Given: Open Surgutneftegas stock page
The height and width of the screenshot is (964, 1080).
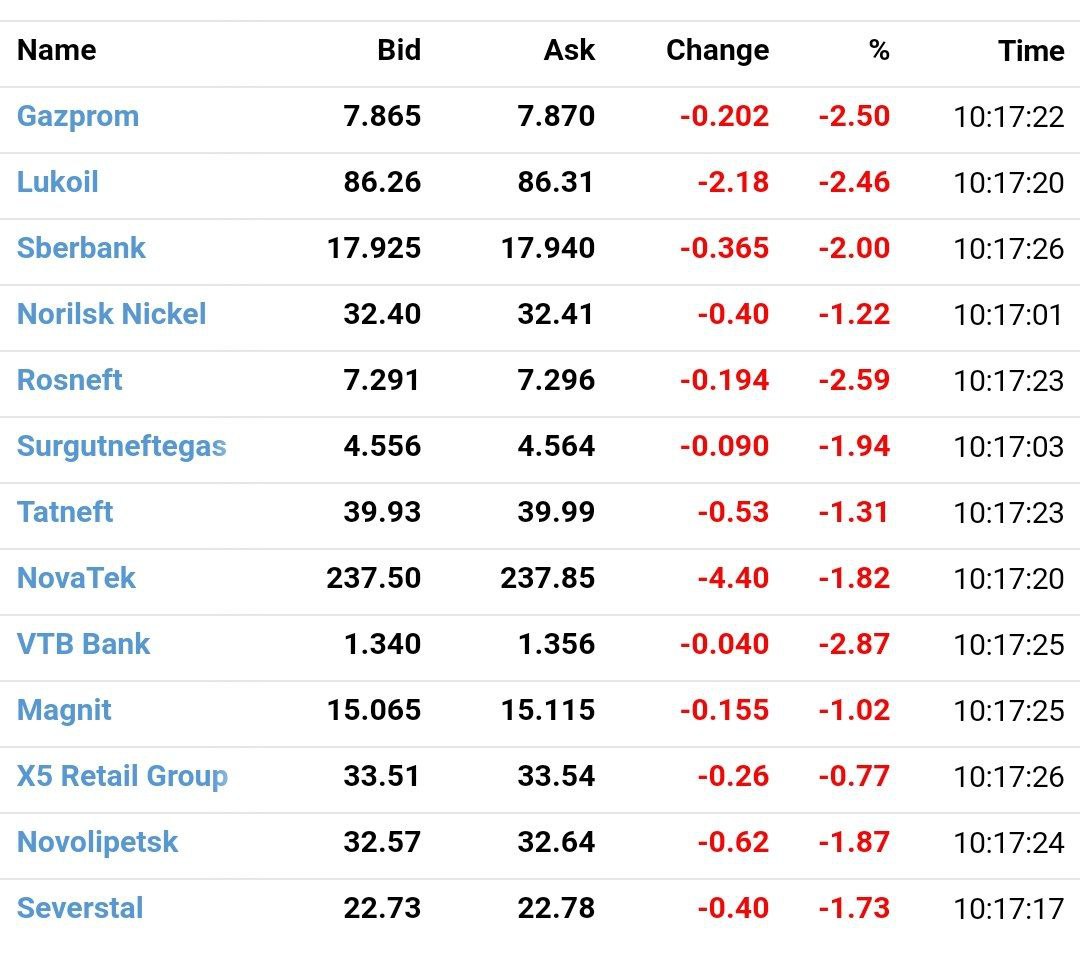Looking at the screenshot, I should pyautogui.click(x=122, y=446).
